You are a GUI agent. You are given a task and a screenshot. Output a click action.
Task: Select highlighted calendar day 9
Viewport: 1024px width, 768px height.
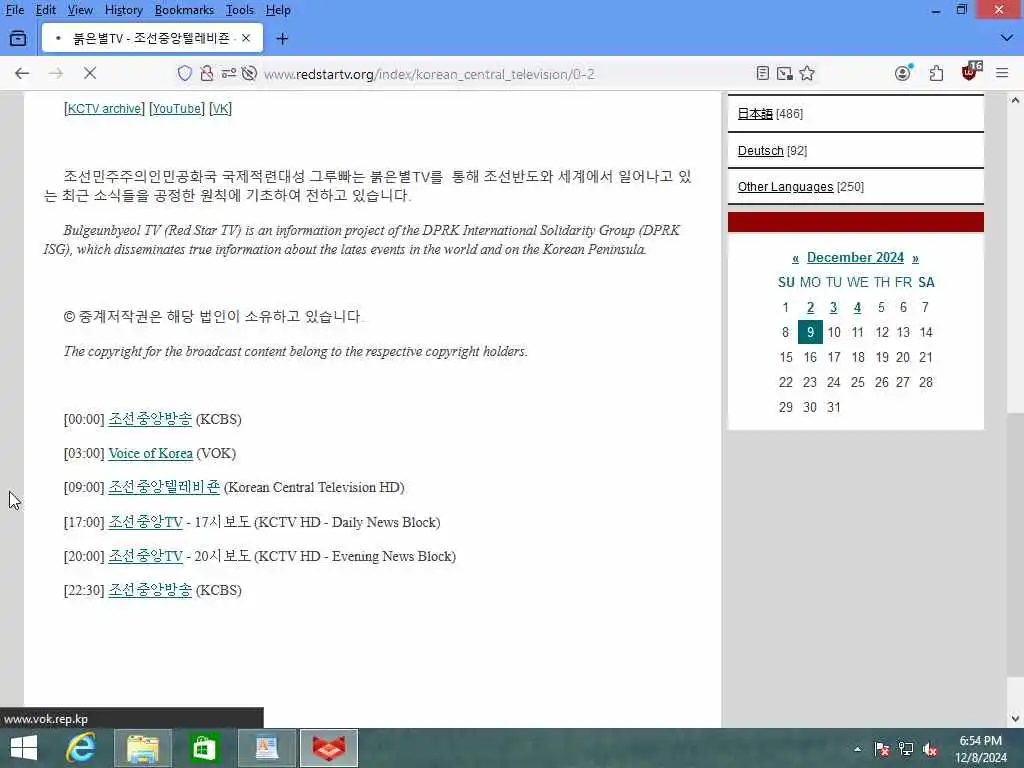coord(810,332)
